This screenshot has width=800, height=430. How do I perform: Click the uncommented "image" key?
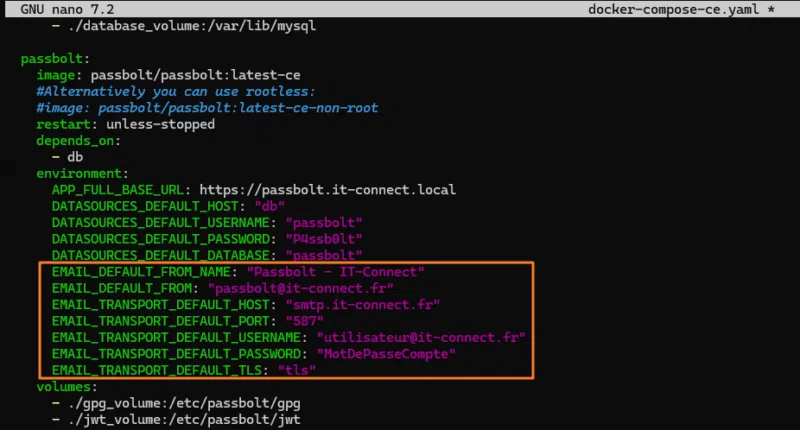pyautogui.click(x=56, y=75)
